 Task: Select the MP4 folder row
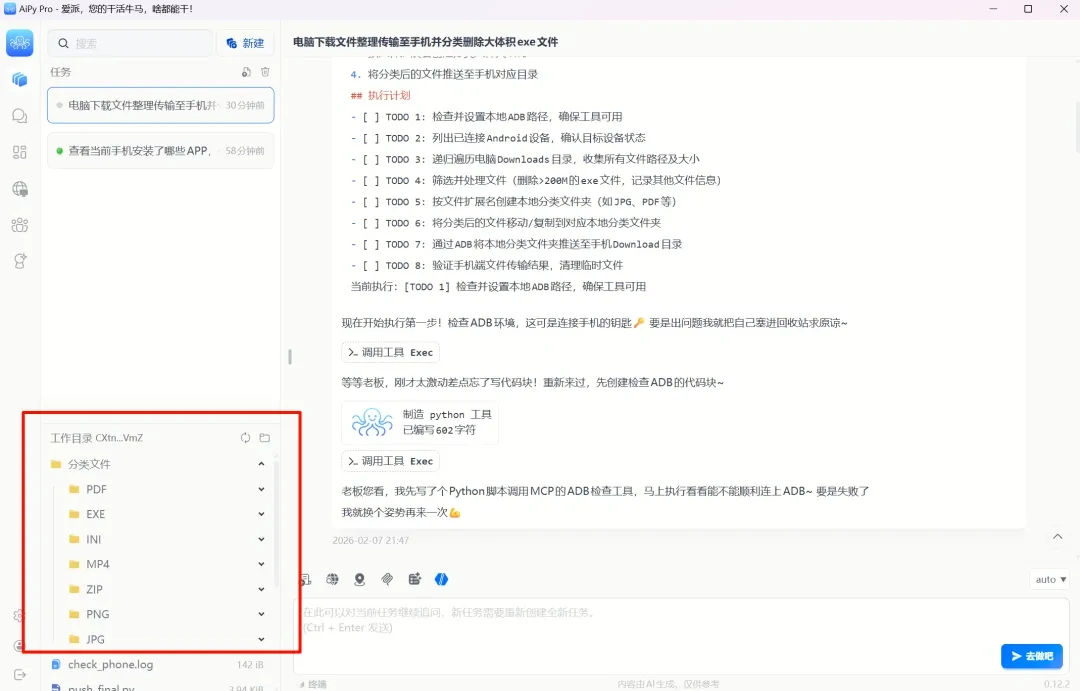(167, 564)
